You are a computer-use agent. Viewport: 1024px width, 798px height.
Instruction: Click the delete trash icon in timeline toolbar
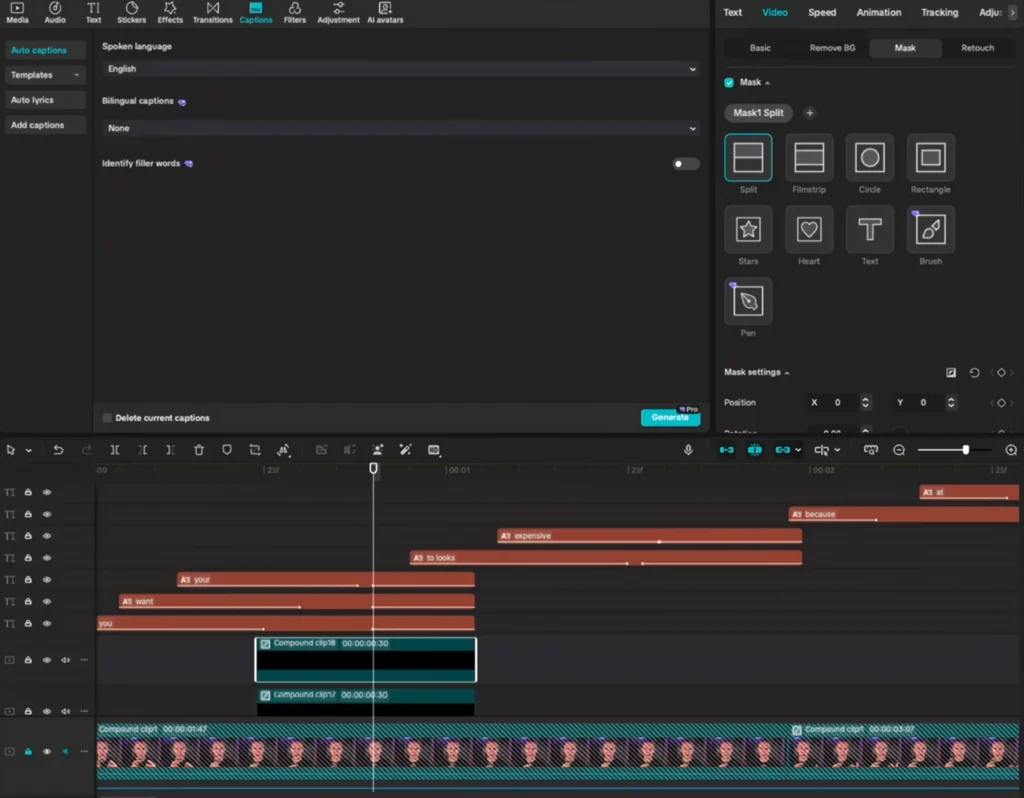coord(199,450)
